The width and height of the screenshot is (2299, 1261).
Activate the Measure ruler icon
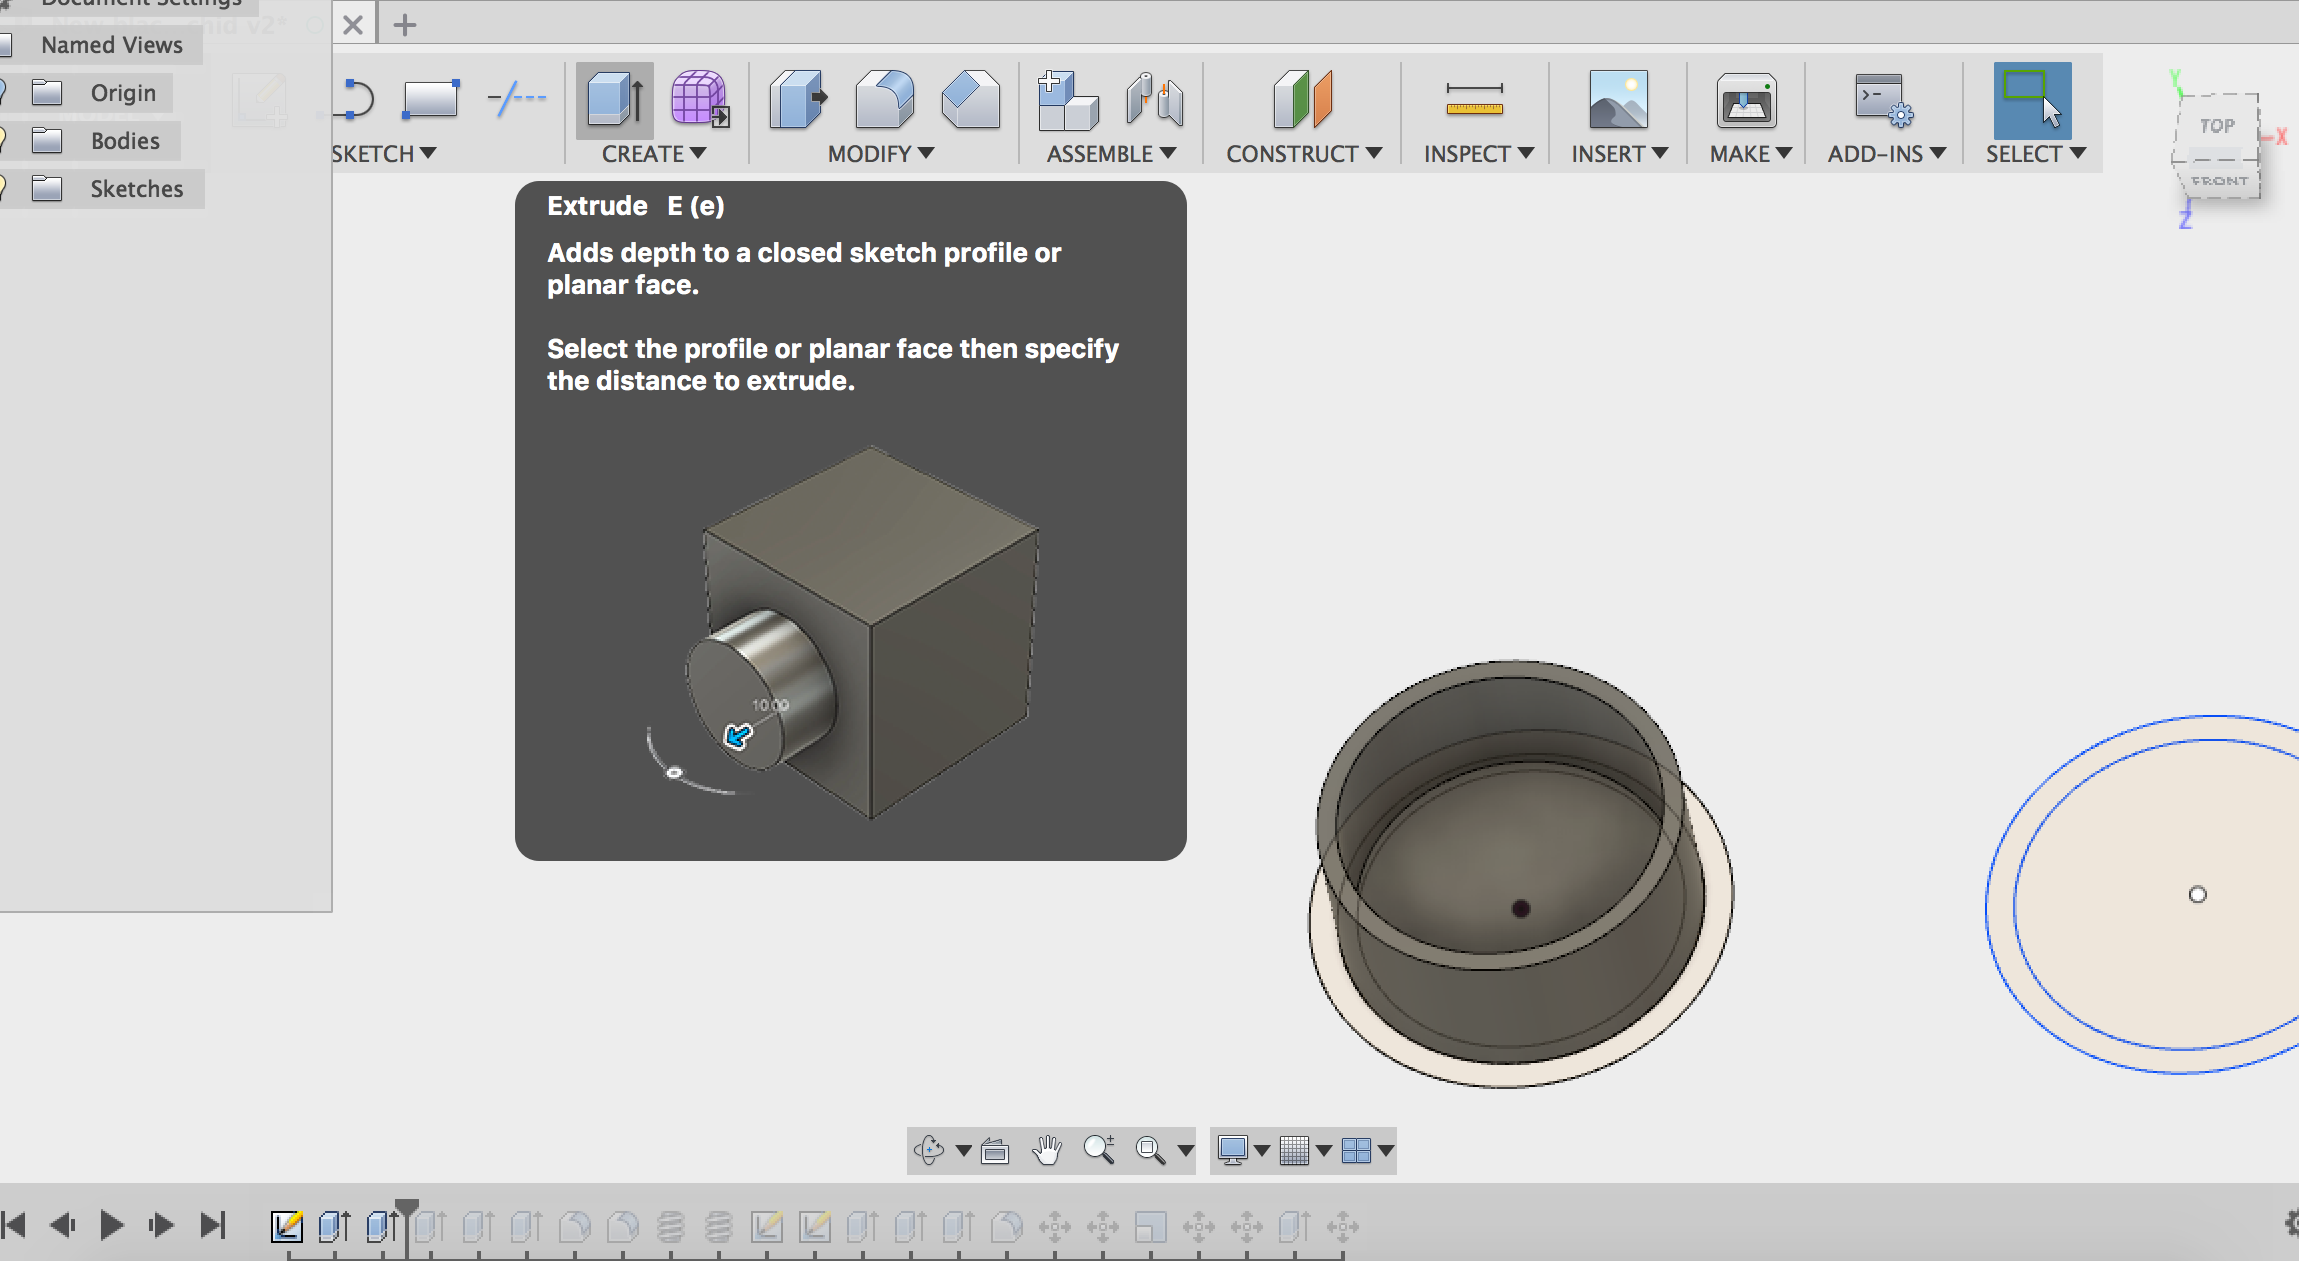point(1474,99)
